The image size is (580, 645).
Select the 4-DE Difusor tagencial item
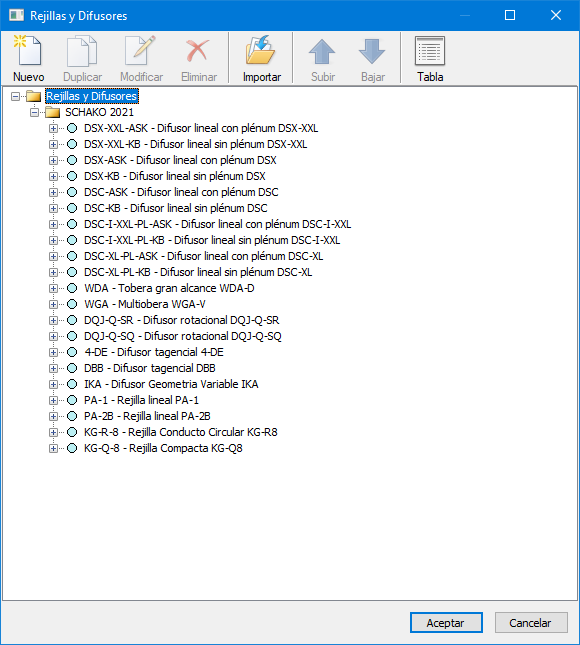point(154,353)
